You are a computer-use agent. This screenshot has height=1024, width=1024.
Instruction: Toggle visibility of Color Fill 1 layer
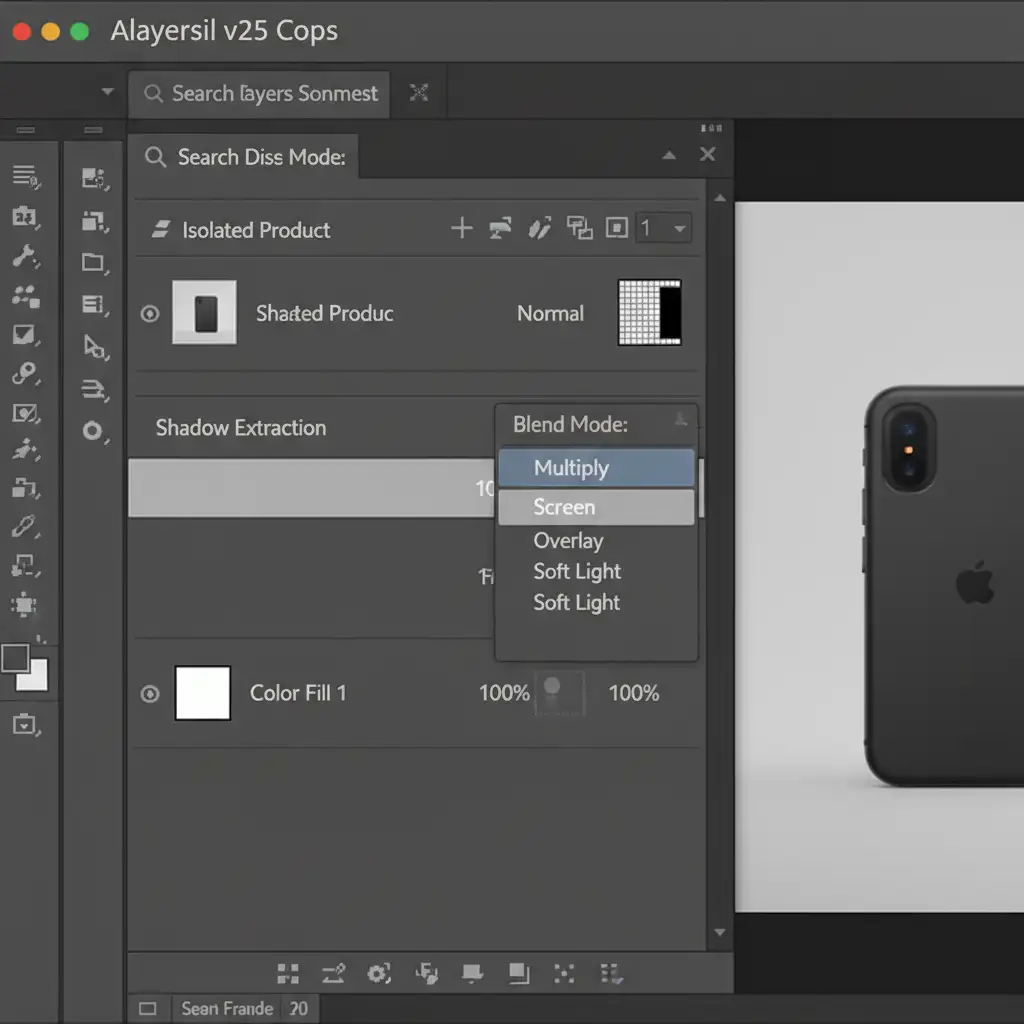click(150, 694)
